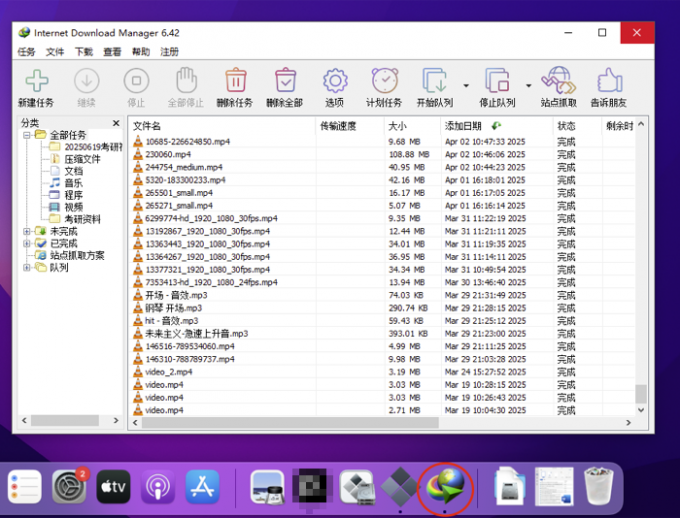The width and height of the screenshot is (680, 518).
Task: Sort by 大小 column header
Action: point(412,126)
